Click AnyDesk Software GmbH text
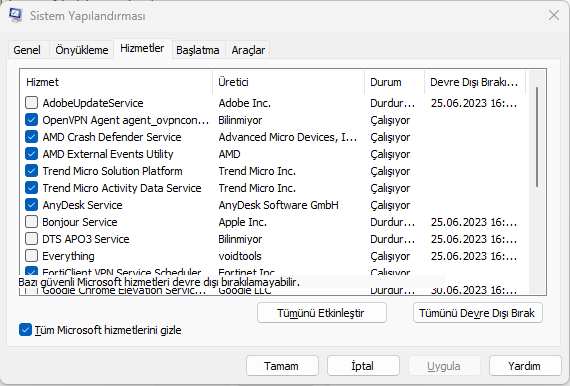This screenshot has width=570, height=386. 278,205
